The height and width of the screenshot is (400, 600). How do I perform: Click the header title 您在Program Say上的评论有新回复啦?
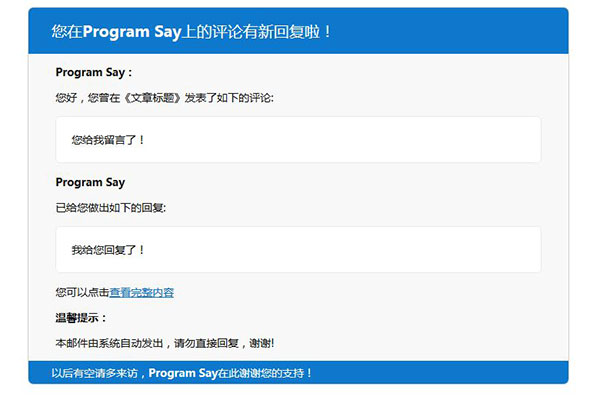pyautogui.click(x=191, y=32)
